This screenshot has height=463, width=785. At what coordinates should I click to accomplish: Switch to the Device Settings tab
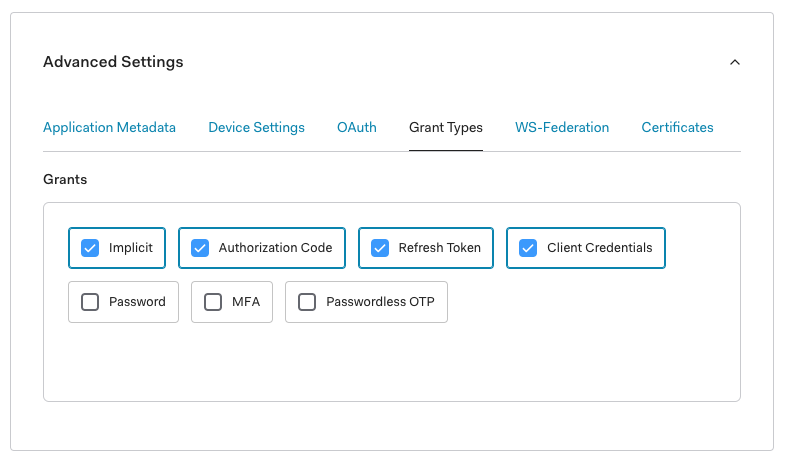256,128
